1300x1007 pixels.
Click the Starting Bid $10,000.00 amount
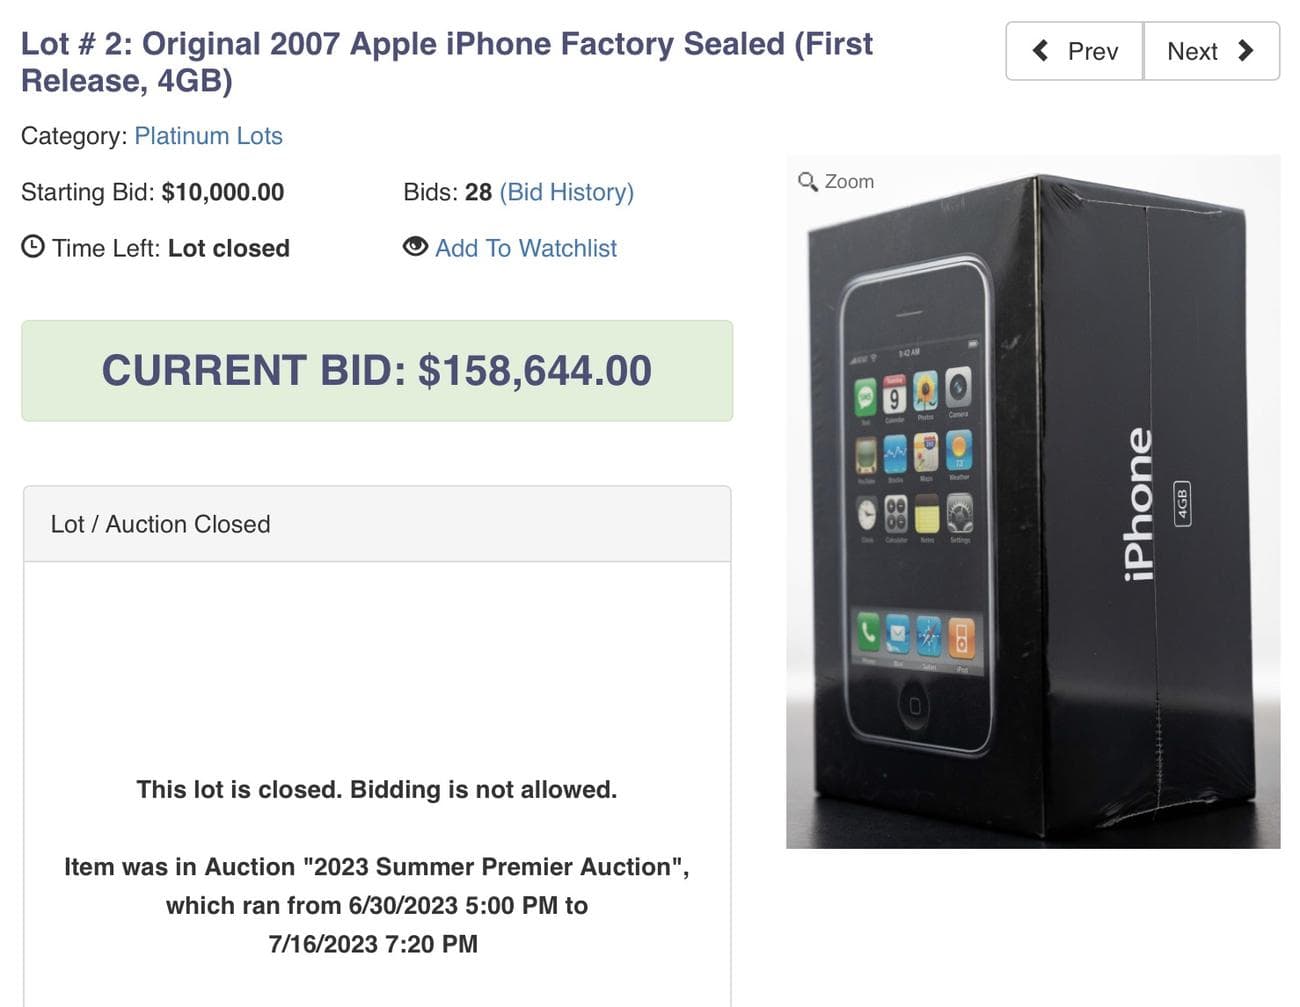223,191
